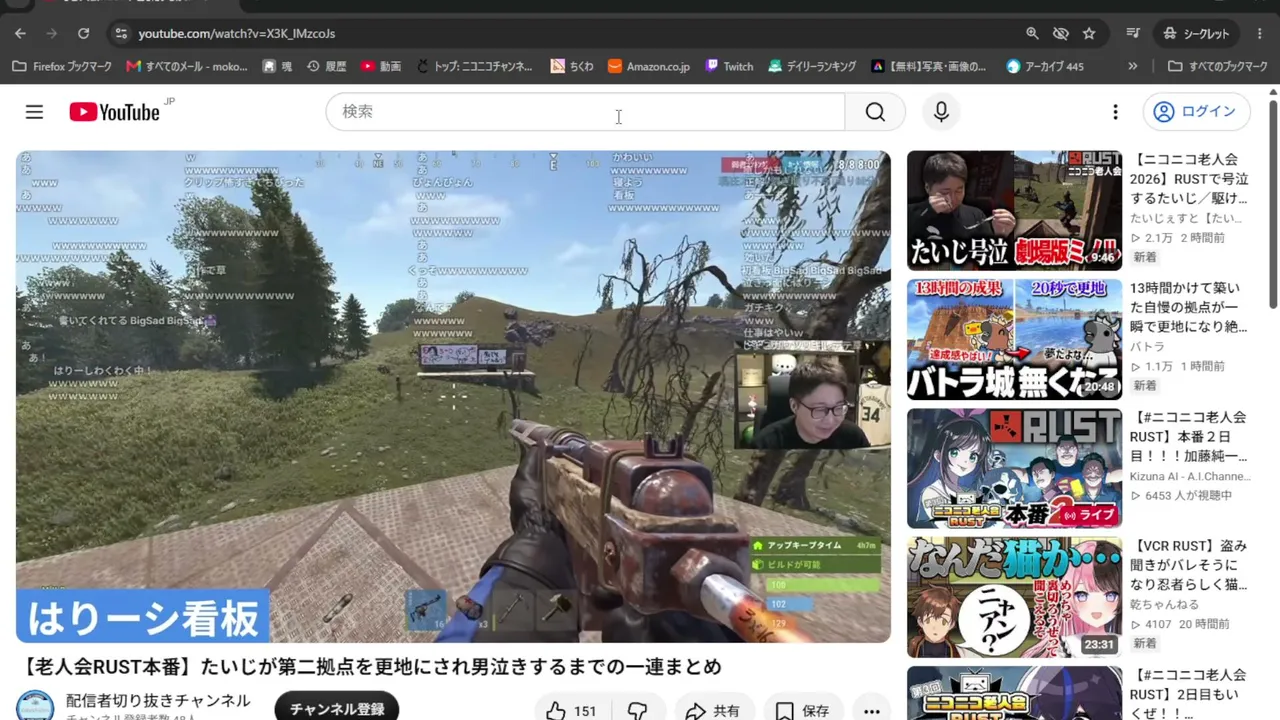Viewport: 1280px width, 720px height.
Task: Open the たいじ号泣 劇場版 video thumbnail
Action: click(1014, 211)
